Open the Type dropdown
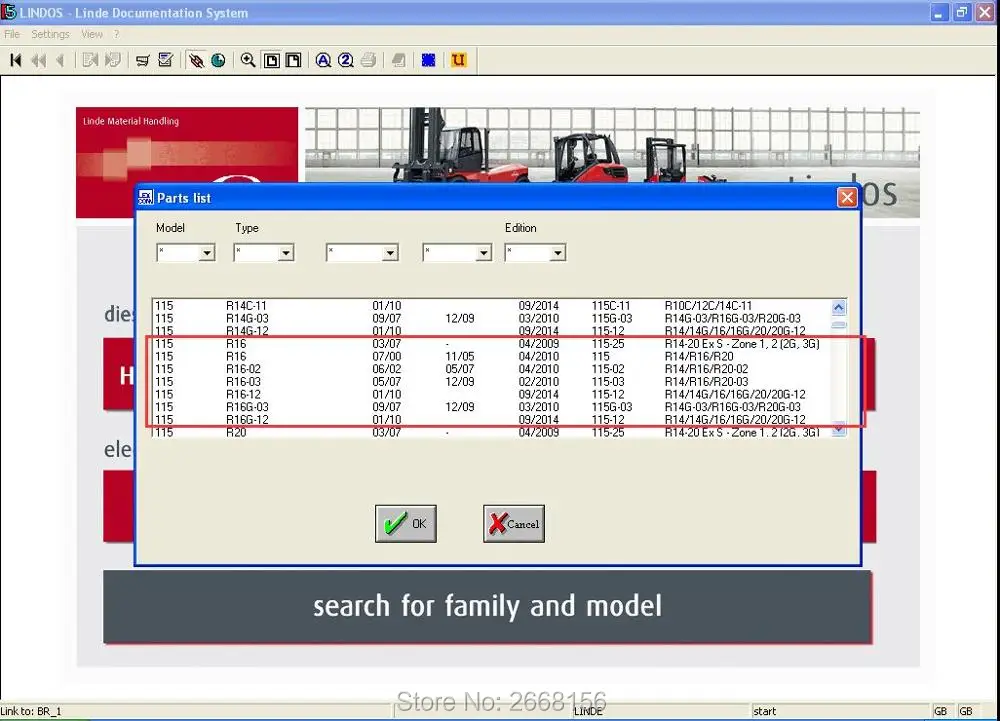The width and height of the screenshot is (1000, 721). 286,253
